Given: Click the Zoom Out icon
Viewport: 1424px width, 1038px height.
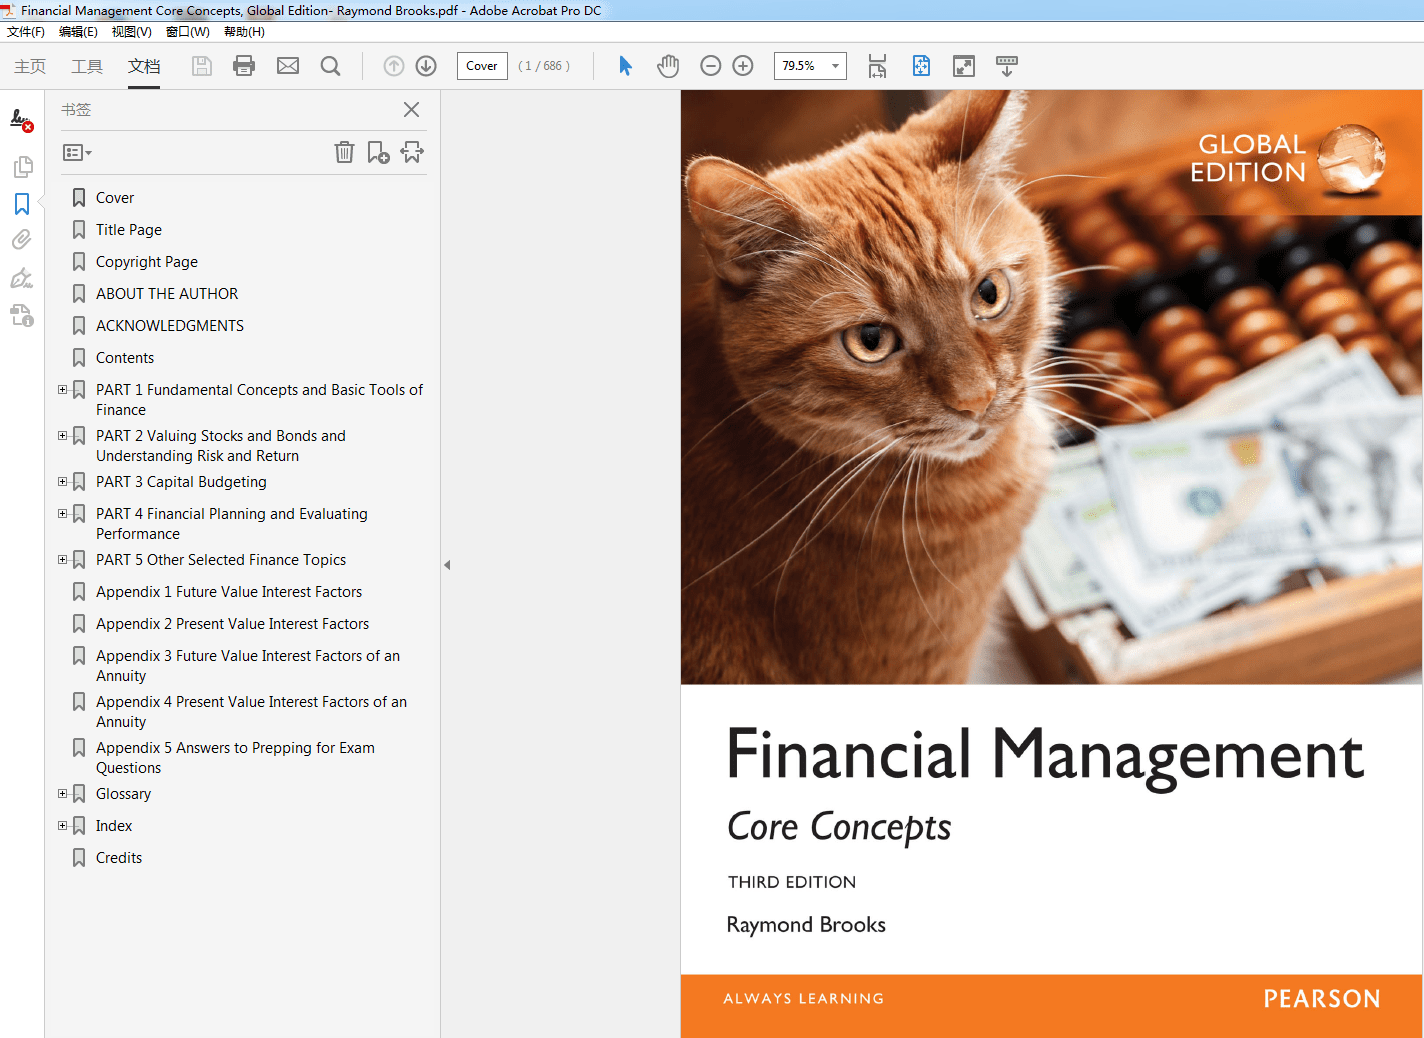Looking at the screenshot, I should pos(710,65).
